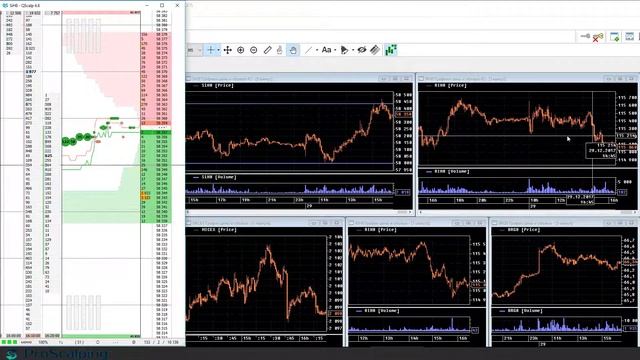
Task: Select the crosshair cursor tool
Action: (211, 50)
